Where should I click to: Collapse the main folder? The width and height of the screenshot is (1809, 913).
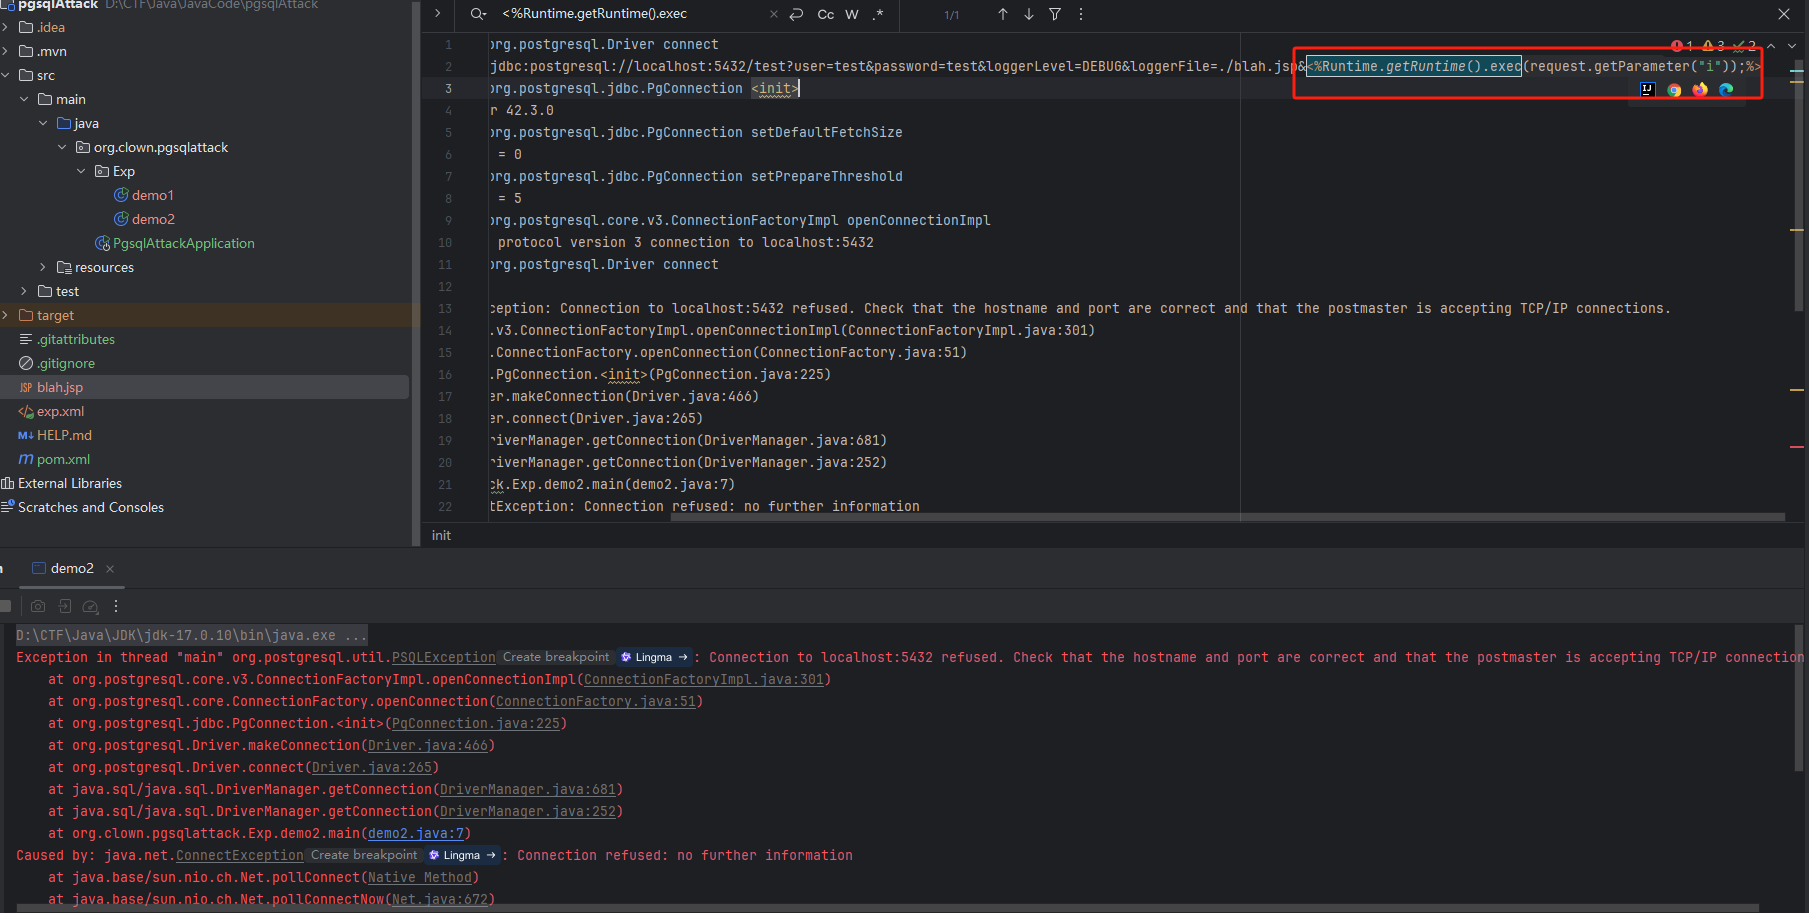coord(24,99)
